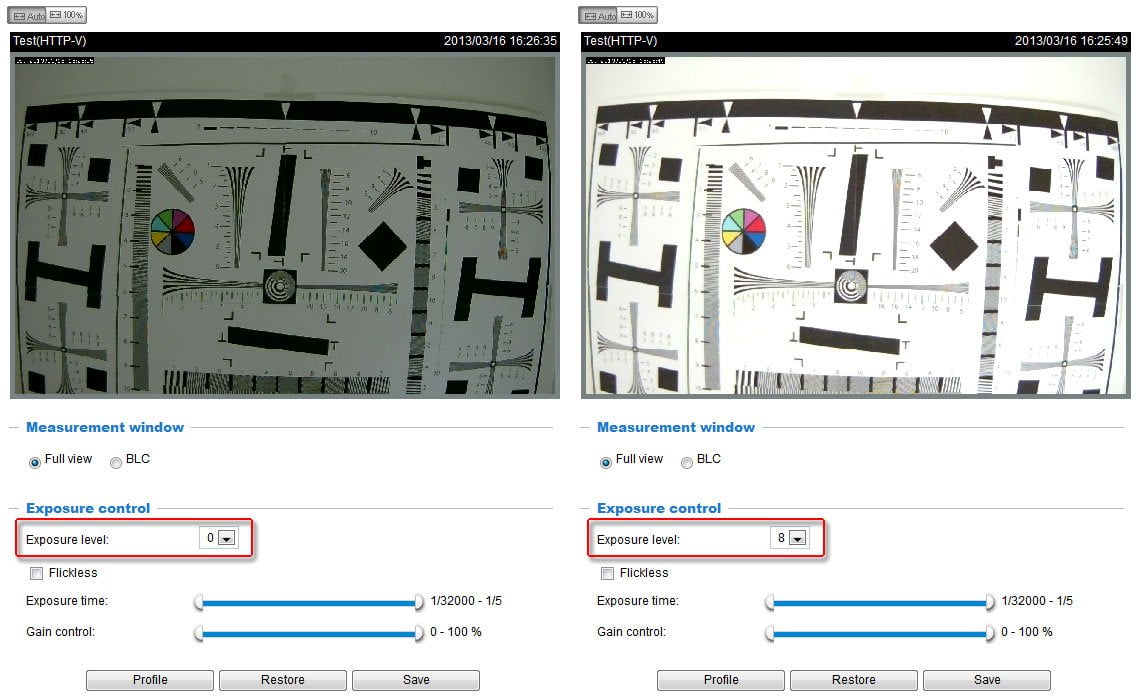Enable Flickless checkbox in right panel
The image size is (1142, 700).
tap(607, 573)
